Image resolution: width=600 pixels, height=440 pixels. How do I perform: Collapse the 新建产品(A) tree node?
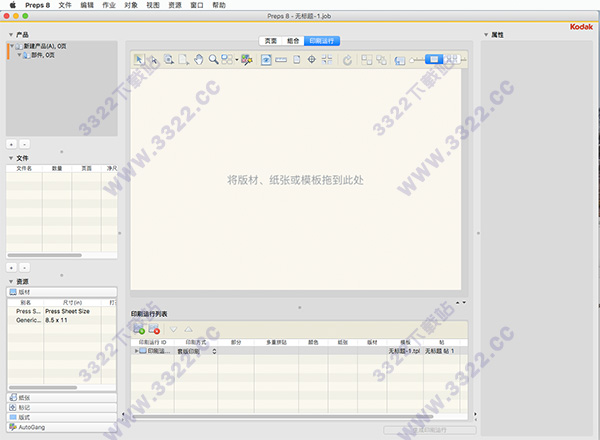tap(12, 46)
